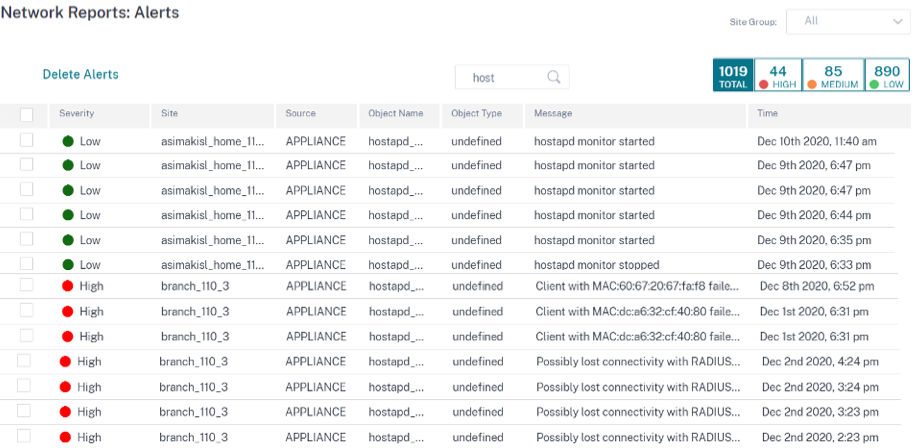Check the row dated Dec 2nd 2020, 4:24 pm
Screen dimensions: 916x448
(24, 361)
